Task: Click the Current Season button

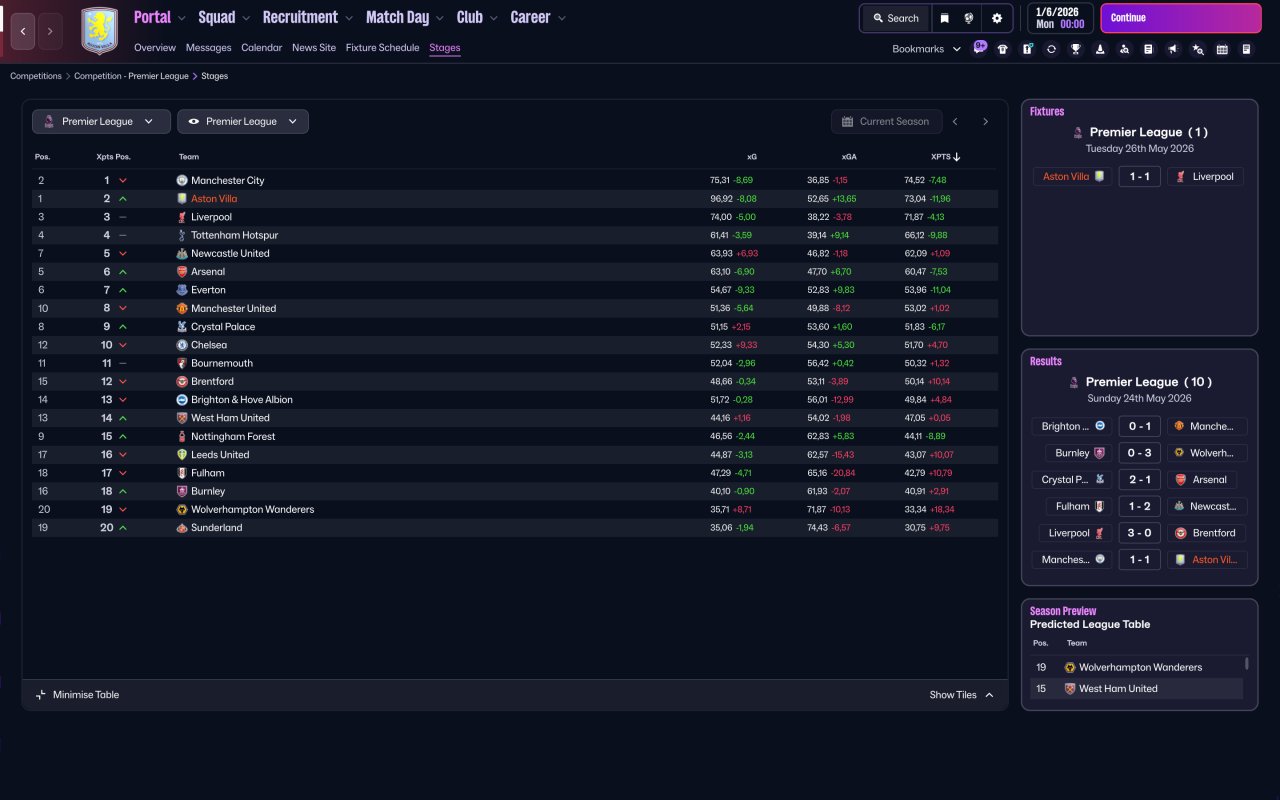Action: coord(886,121)
